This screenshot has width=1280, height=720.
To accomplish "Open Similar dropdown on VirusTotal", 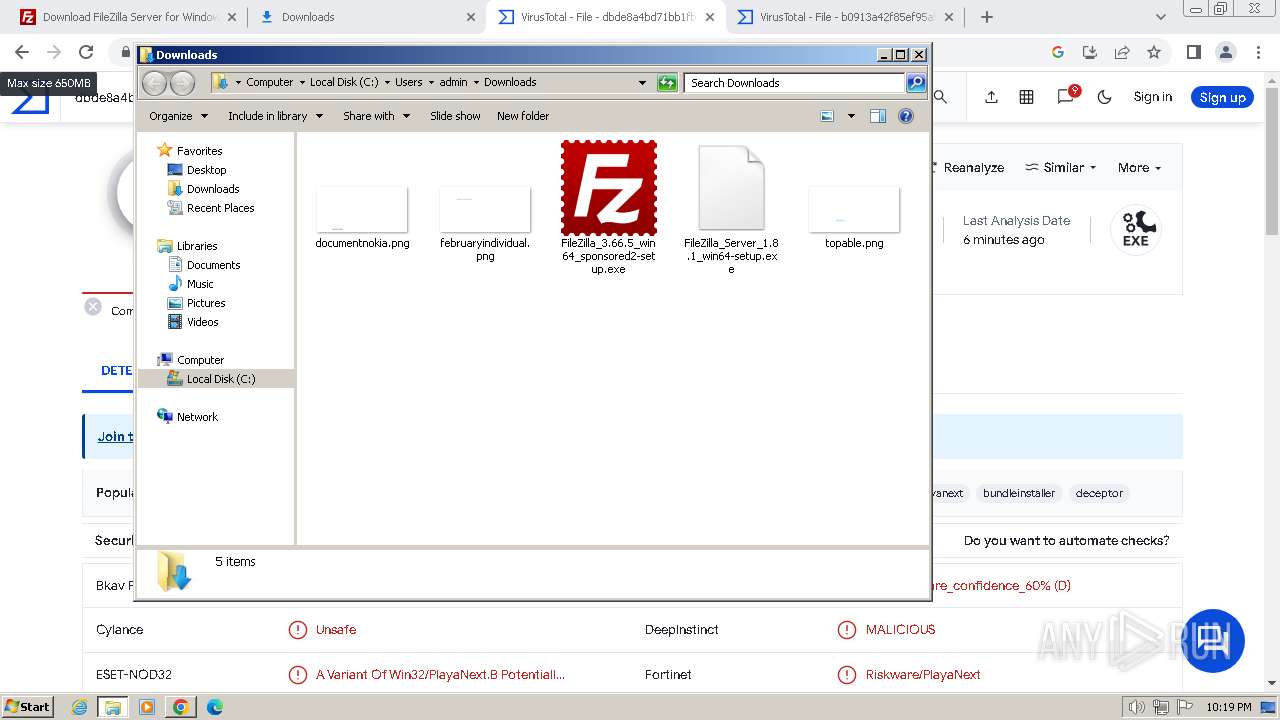I will point(1061,168).
